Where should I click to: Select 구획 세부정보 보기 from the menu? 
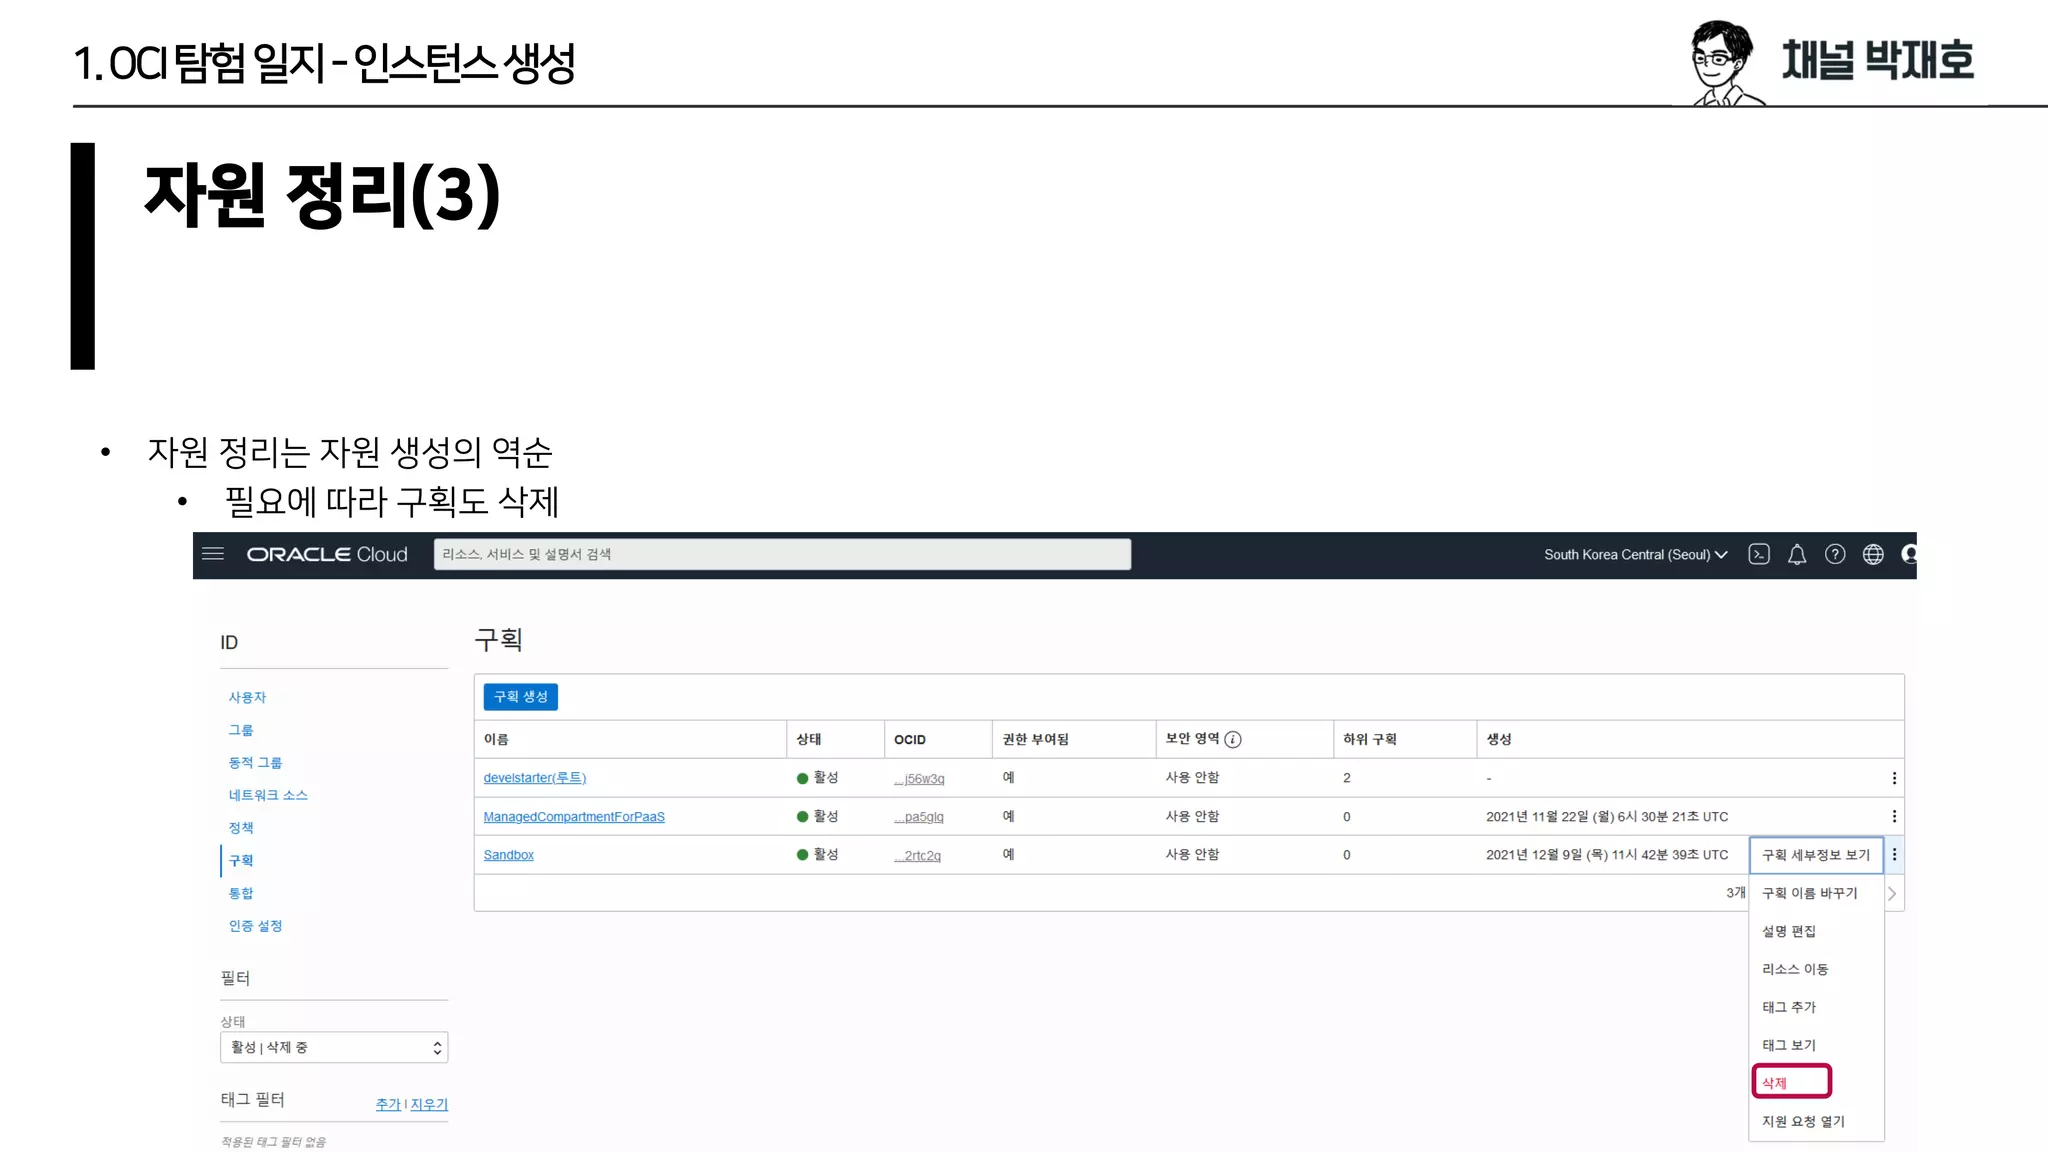click(x=1816, y=855)
